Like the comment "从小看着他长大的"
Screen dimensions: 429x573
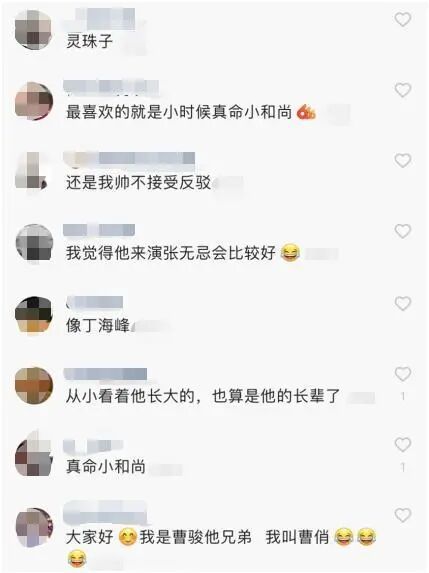click(403, 374)
